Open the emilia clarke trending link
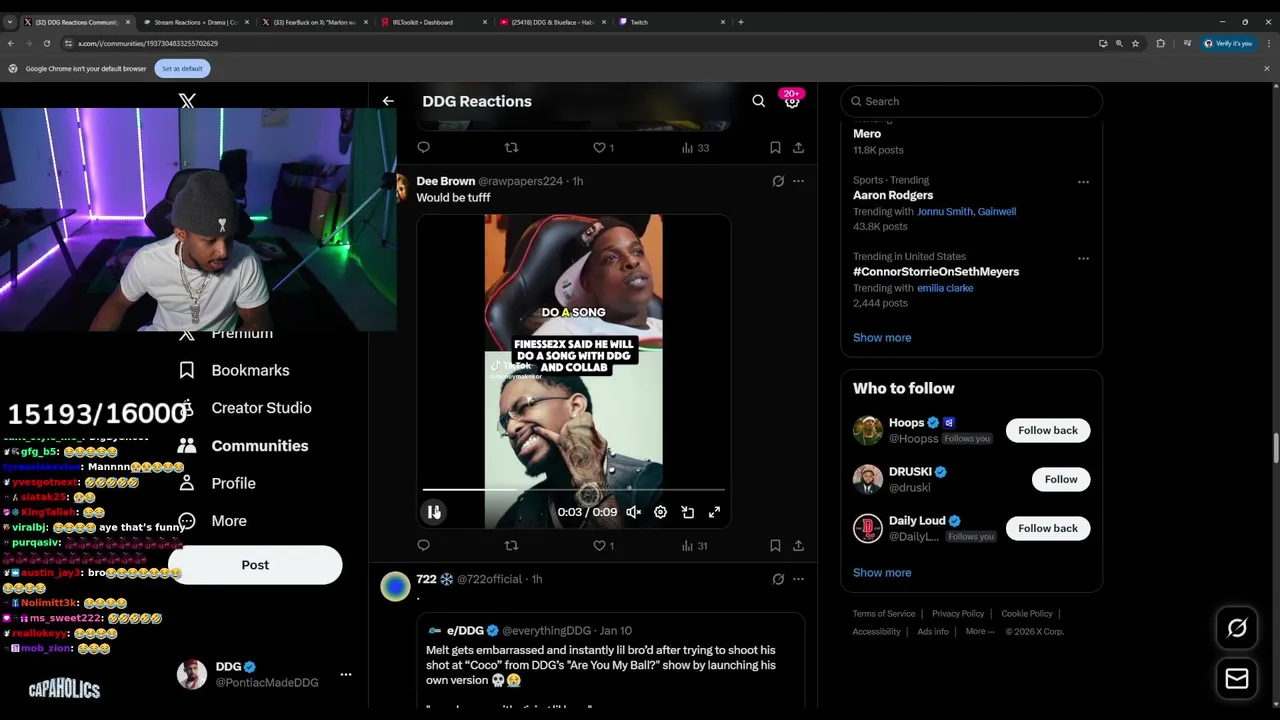The height and width of the screenshot is (720, 1280). coord(945,288)
